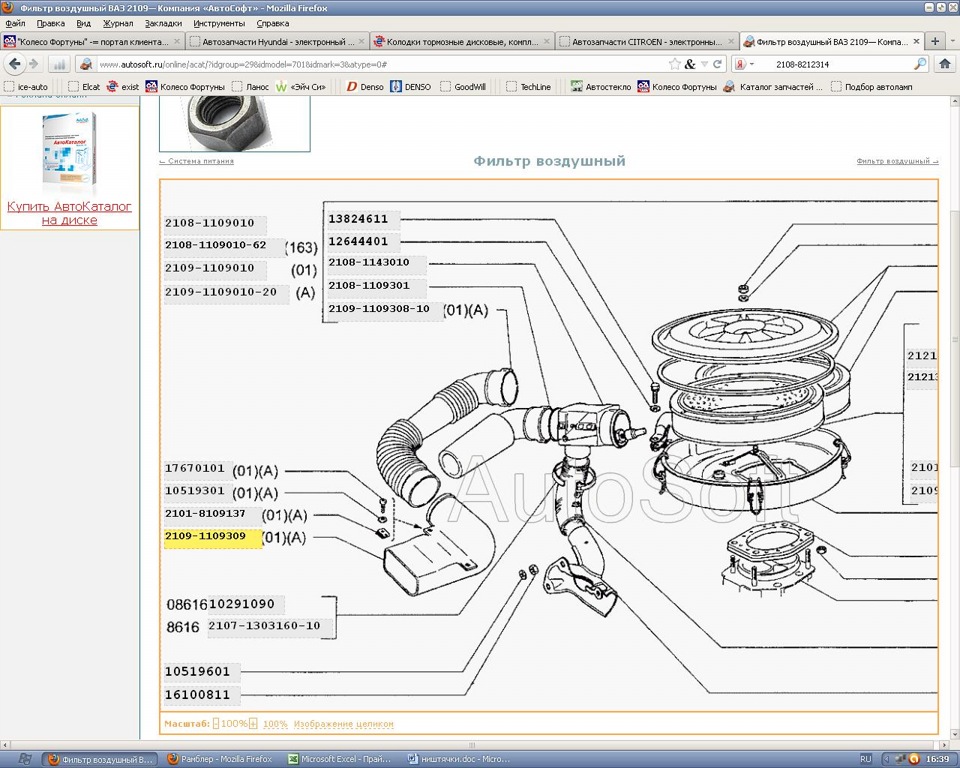Click the statistics bar-chart toolbar icon
960x768 pixels.
[59, 64]
